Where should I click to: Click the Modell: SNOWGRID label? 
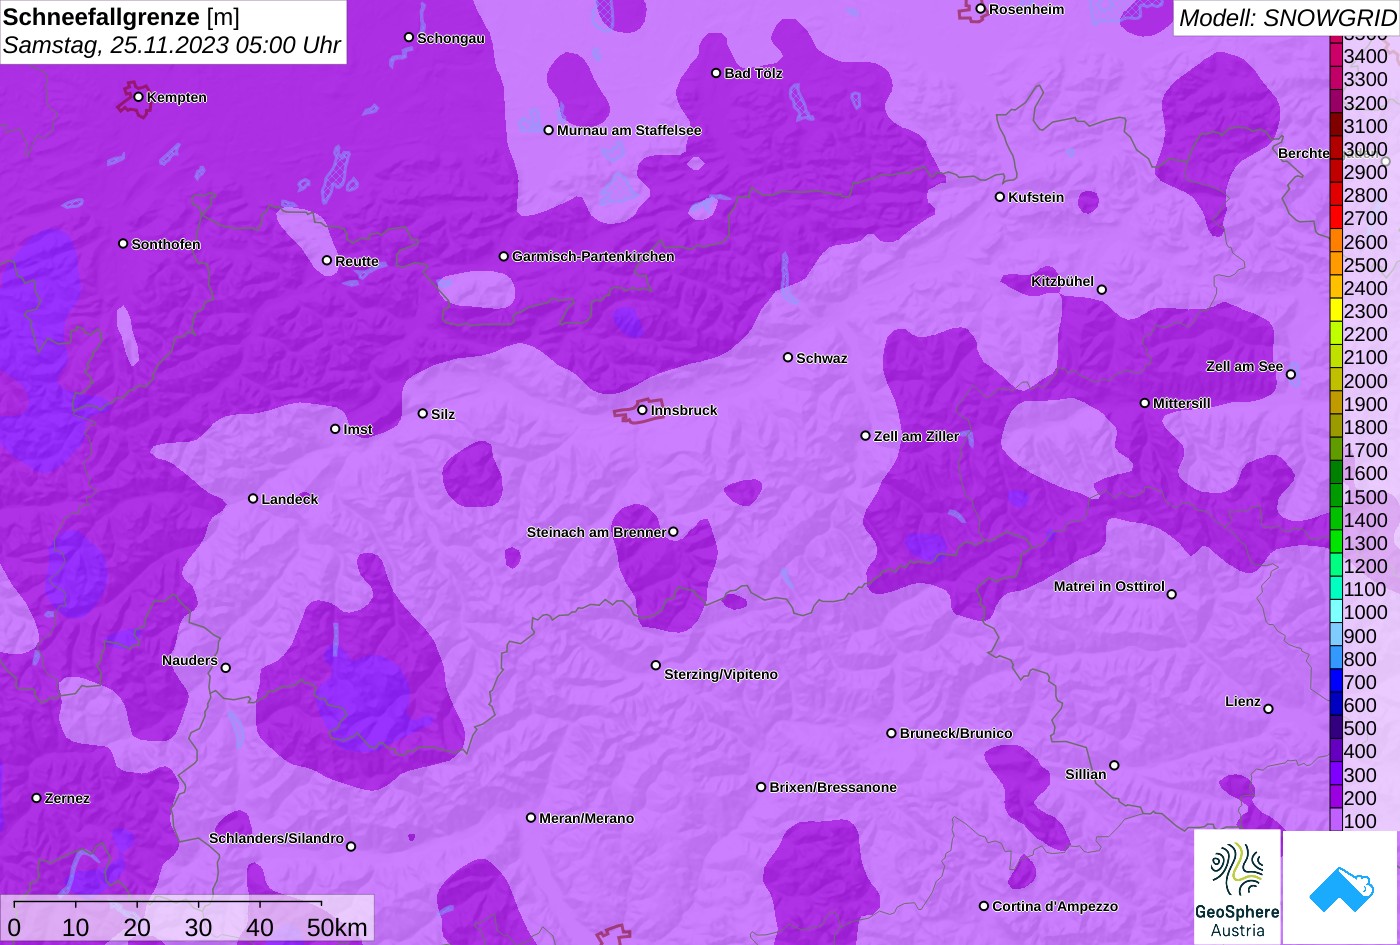1287,18
